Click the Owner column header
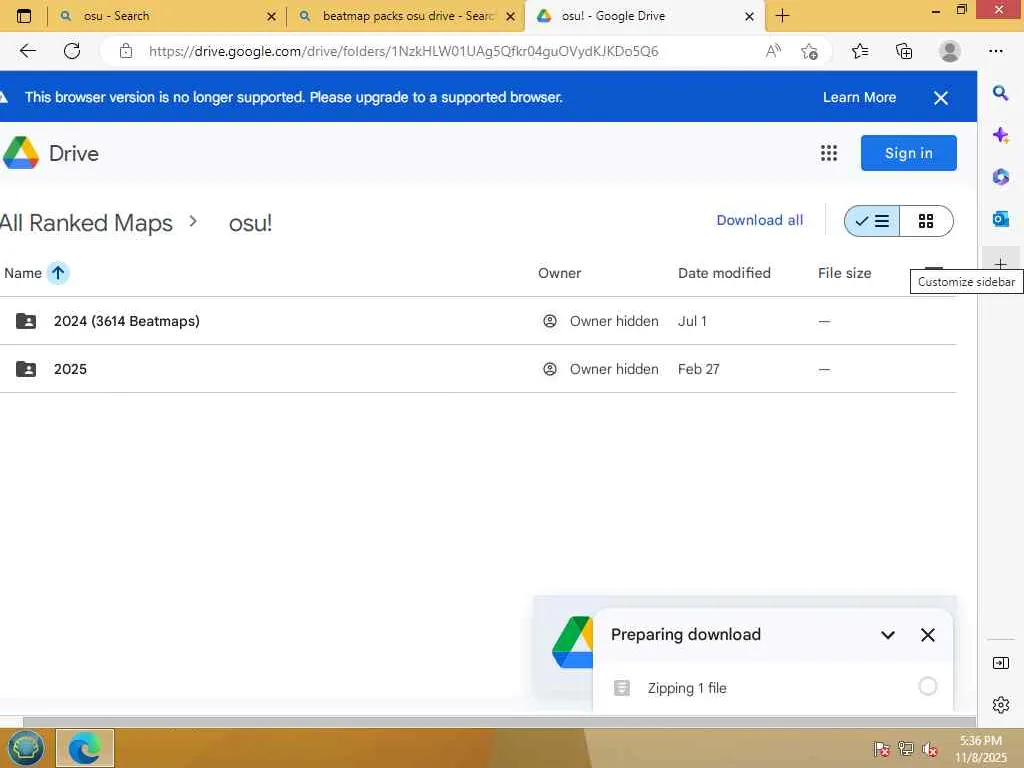Screen dimensions: 1024x768 (x=559, y=273)
